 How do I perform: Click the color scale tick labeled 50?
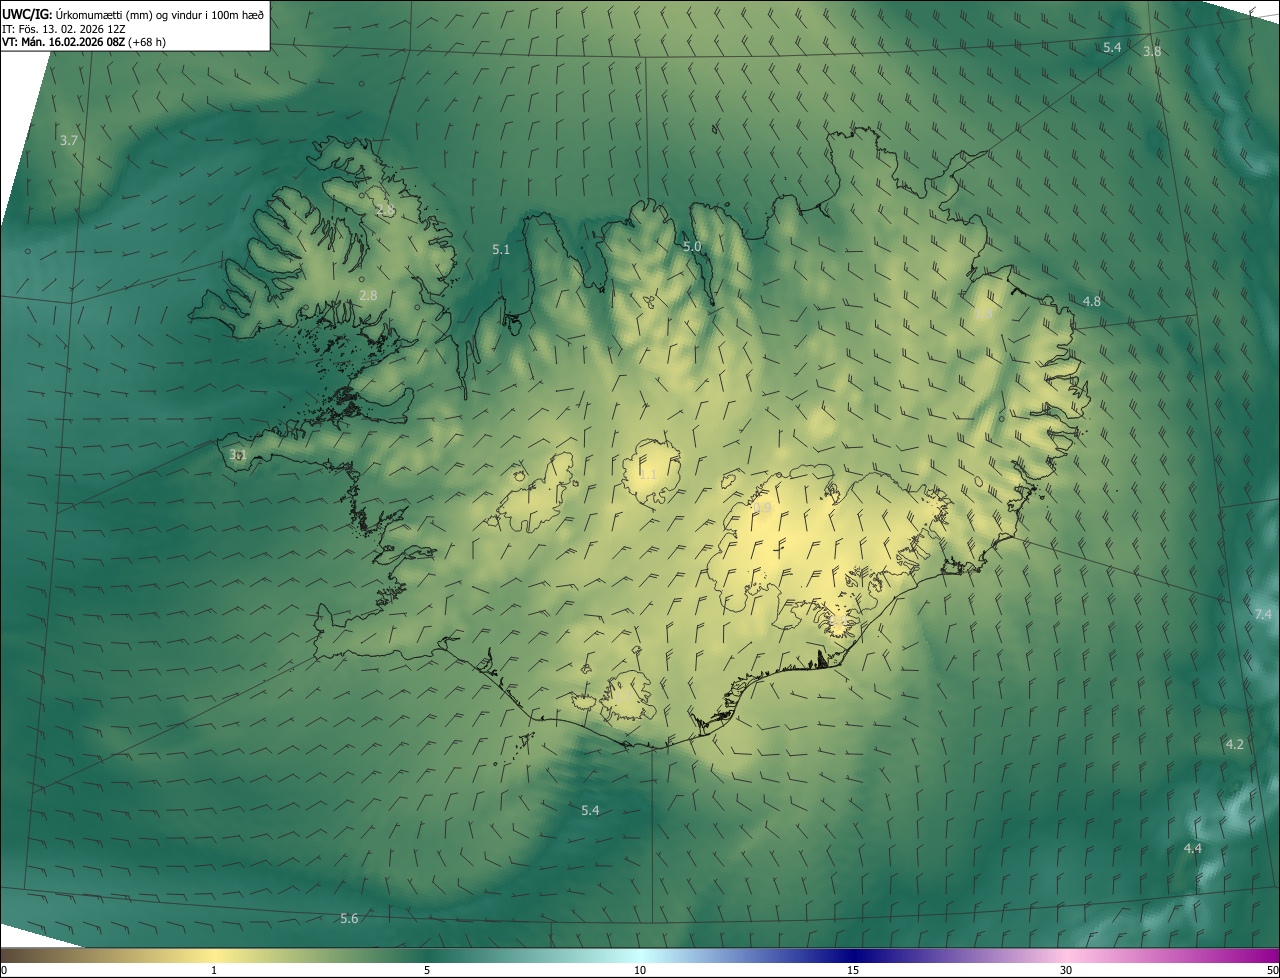pos(1272,971)
